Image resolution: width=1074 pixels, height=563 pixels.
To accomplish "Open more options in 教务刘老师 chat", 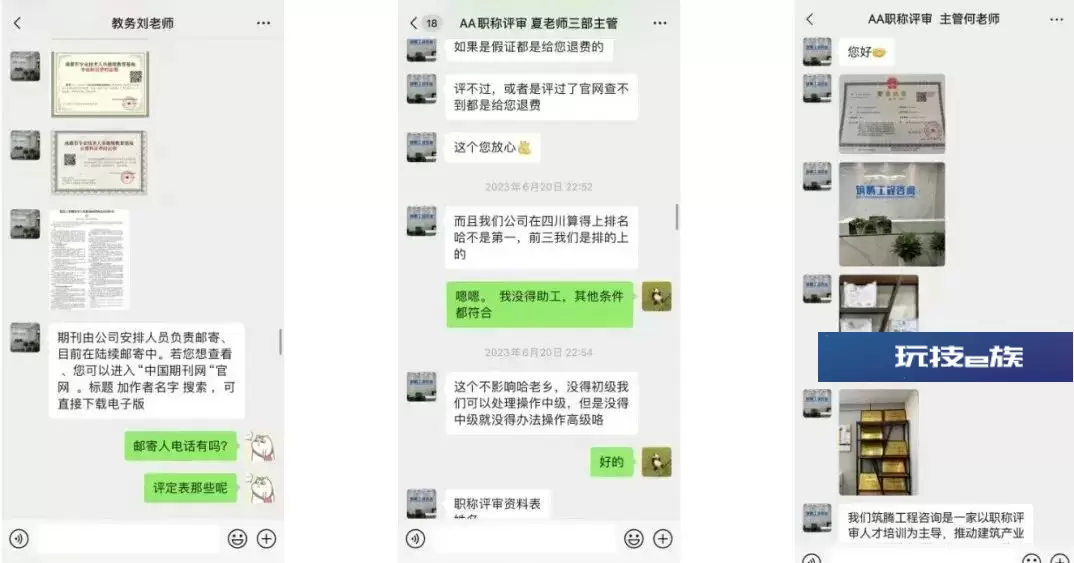I will pos(264,23).
